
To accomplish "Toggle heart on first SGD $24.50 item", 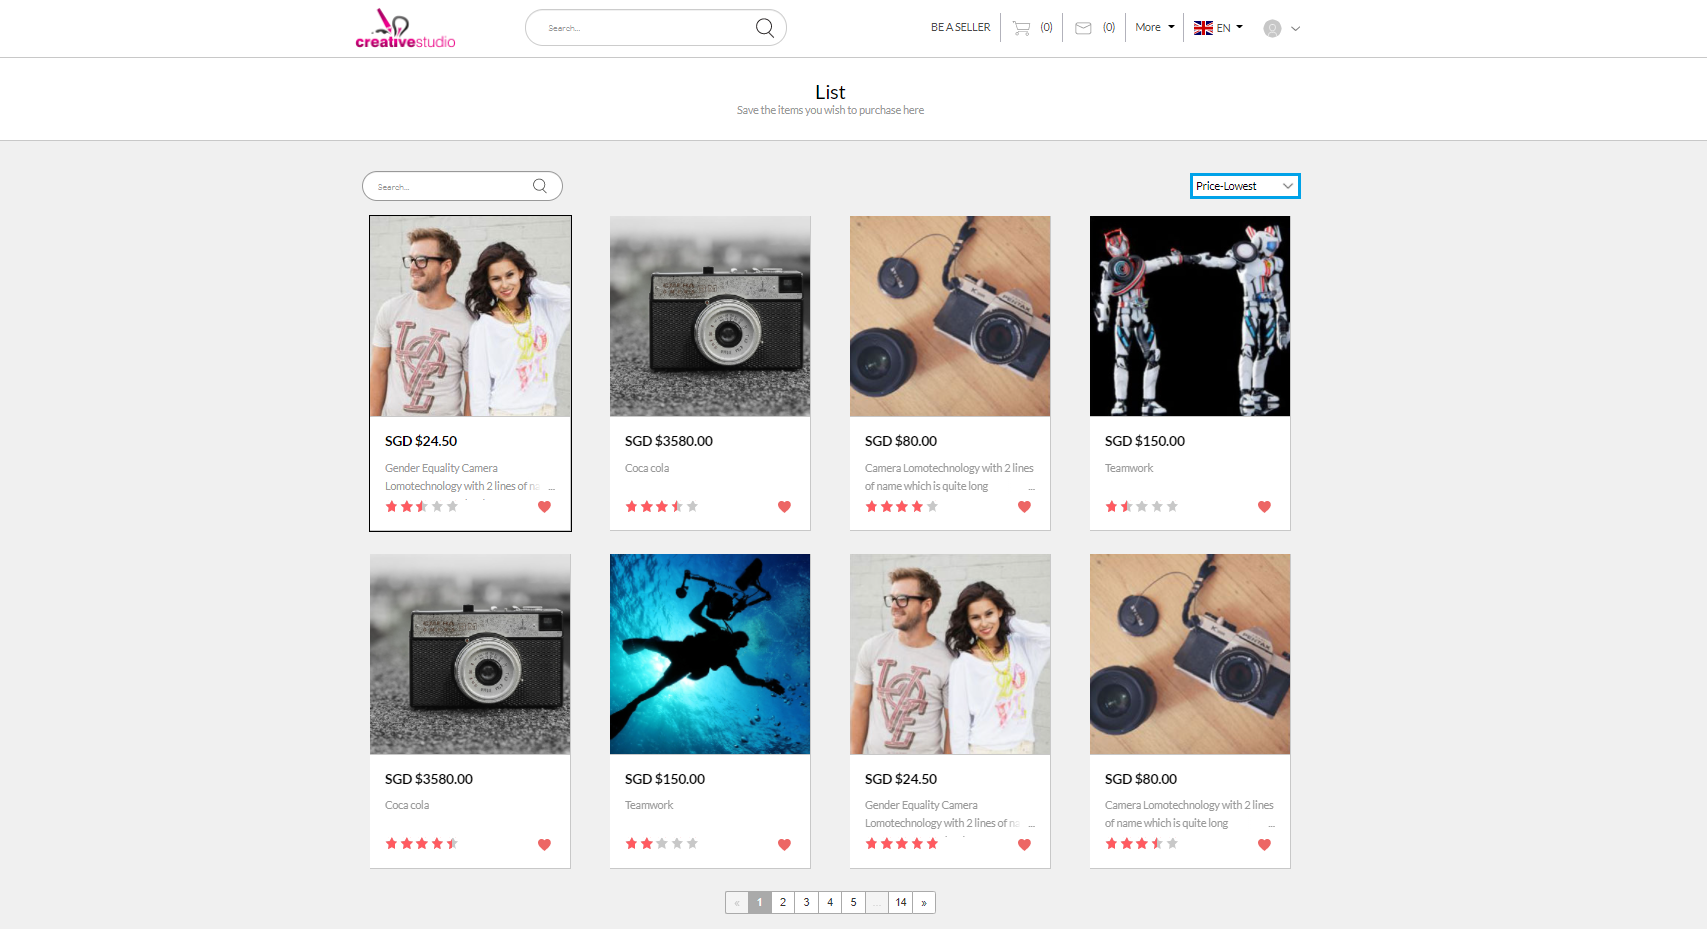I will (x=544, y=507).
